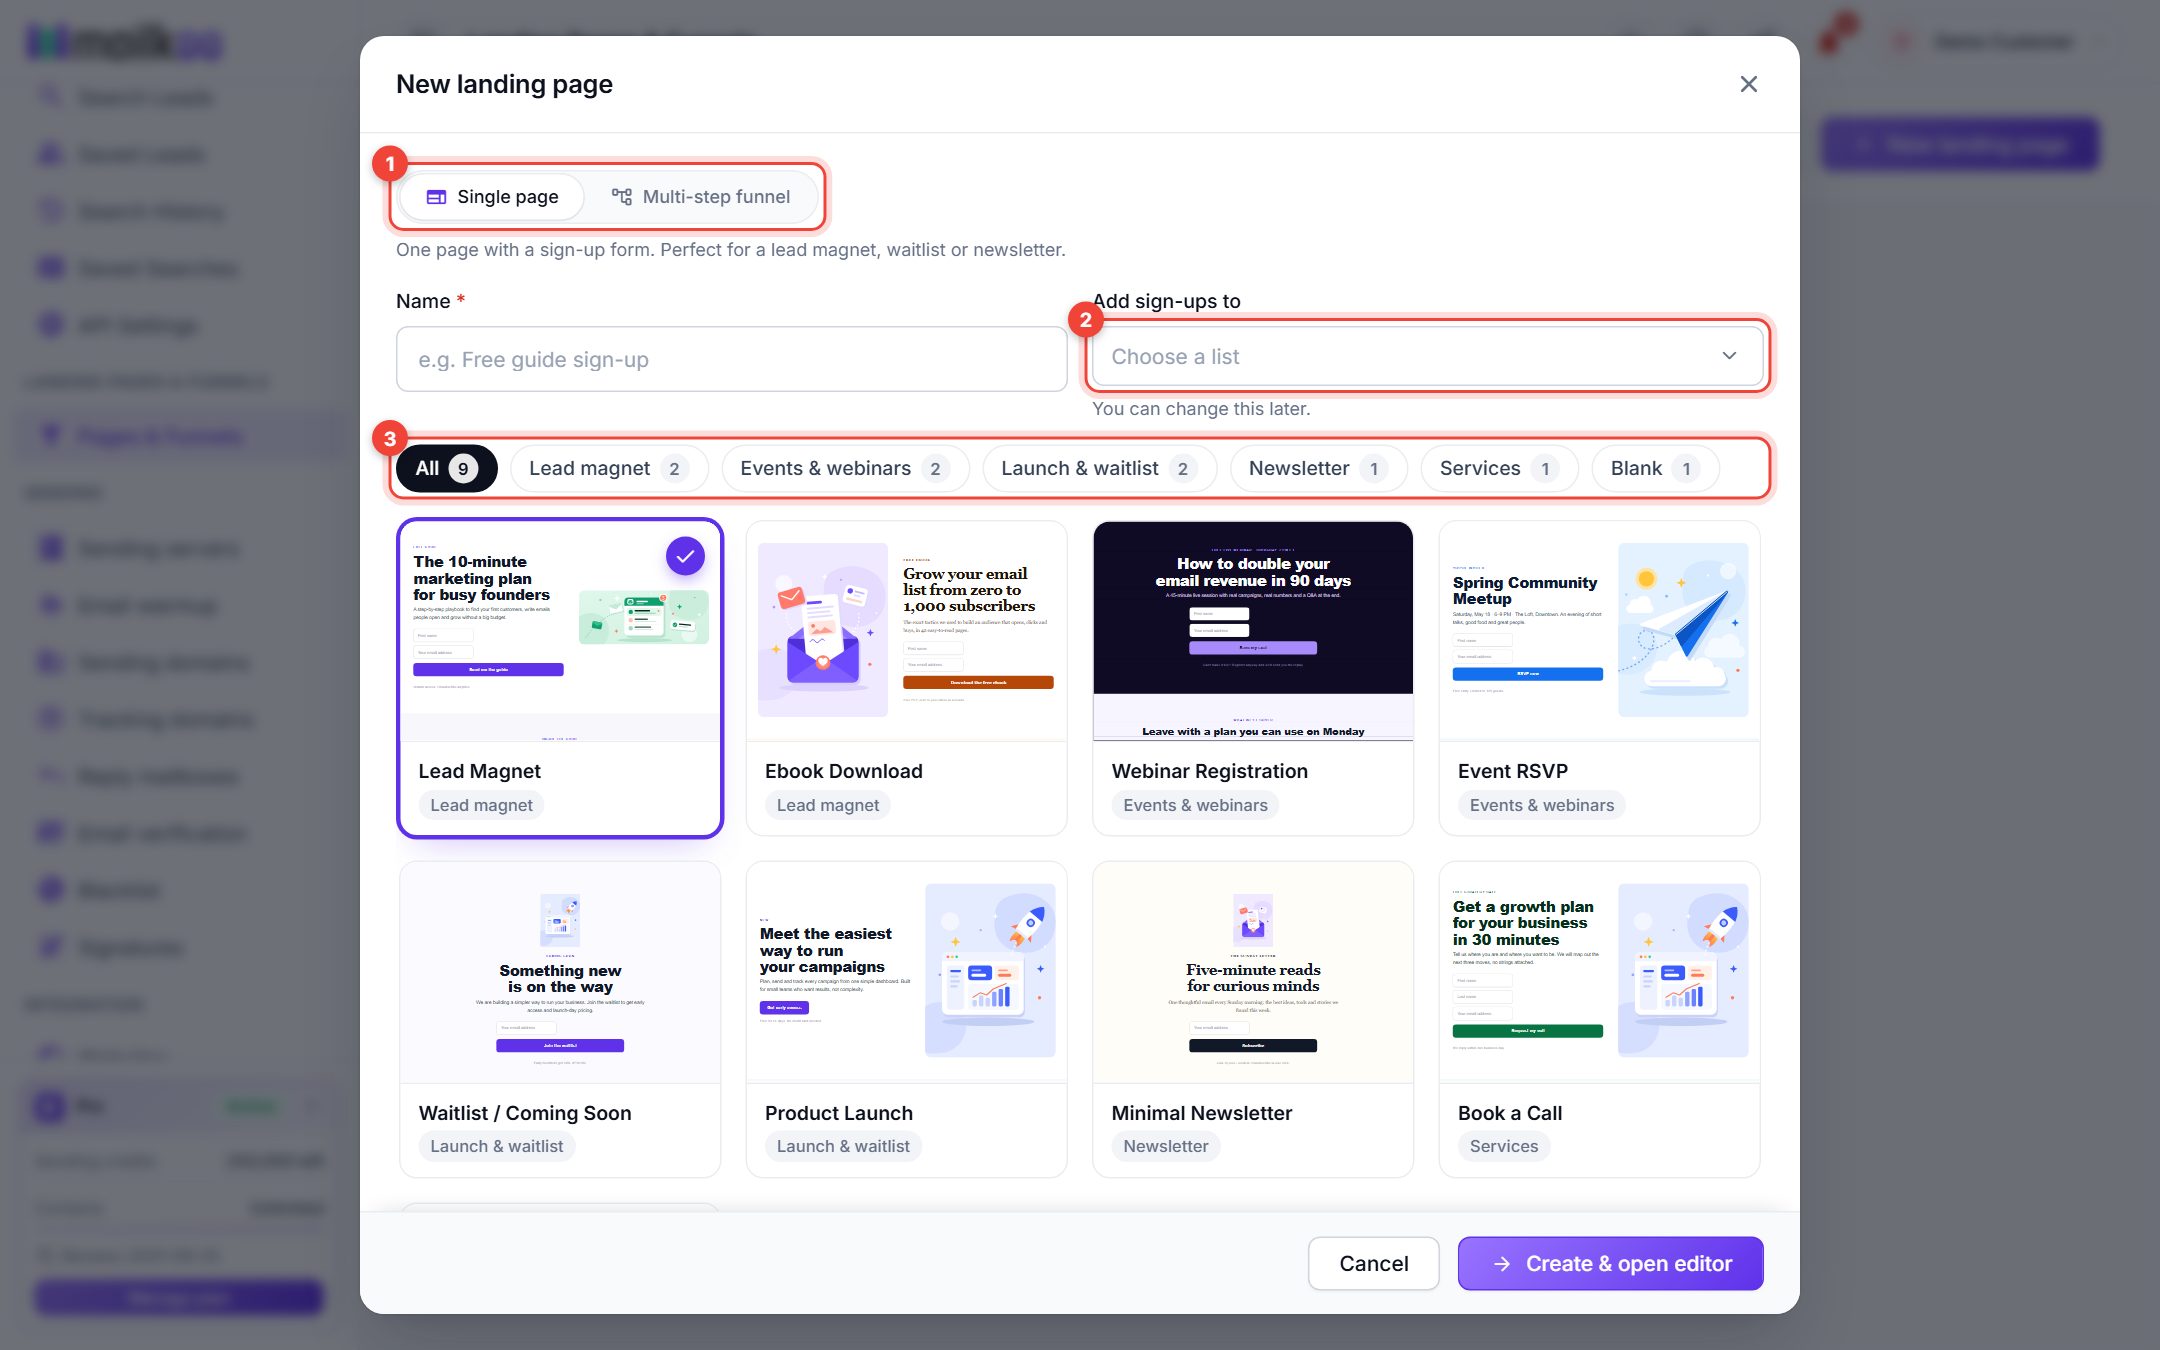Filter templates by Blank

point(1655,468)
